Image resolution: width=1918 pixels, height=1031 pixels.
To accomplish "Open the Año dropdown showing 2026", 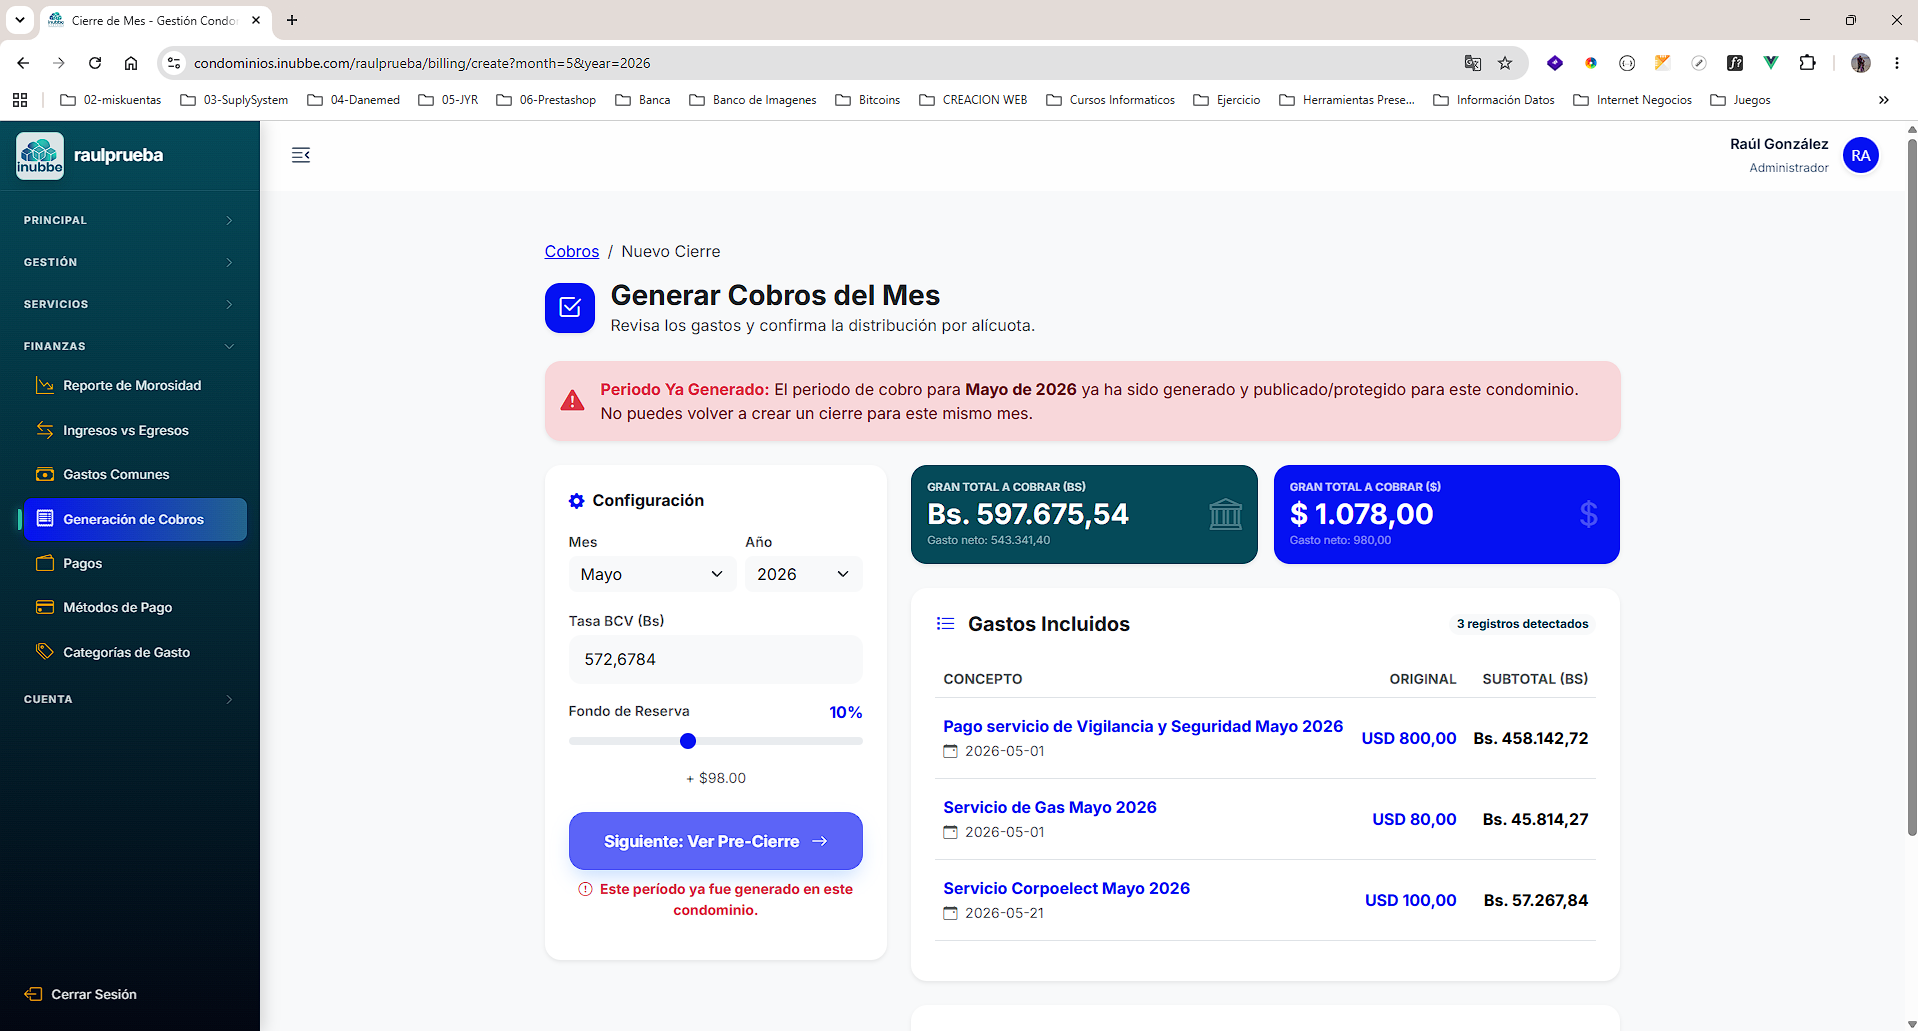I will (x=803, y=574).
